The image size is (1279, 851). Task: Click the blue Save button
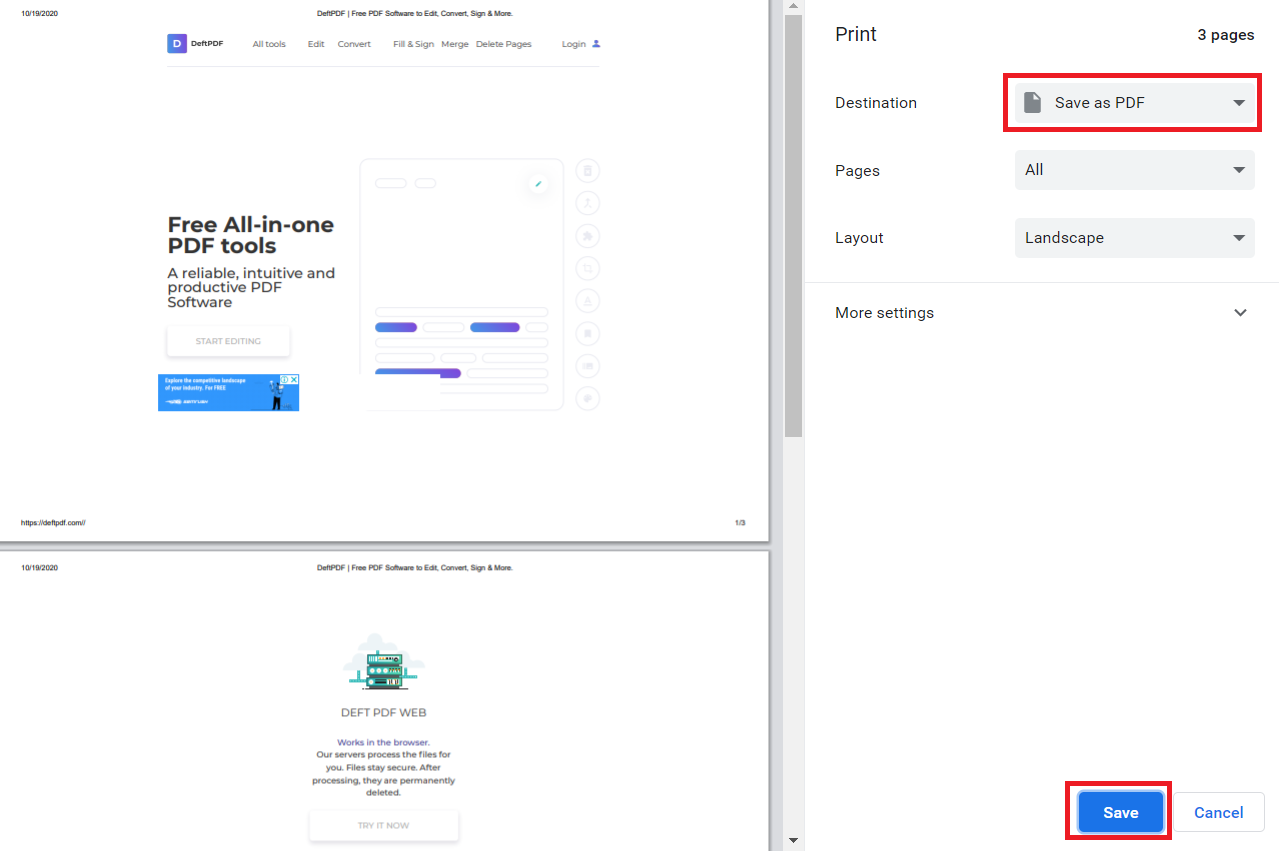coord(1120,812)
